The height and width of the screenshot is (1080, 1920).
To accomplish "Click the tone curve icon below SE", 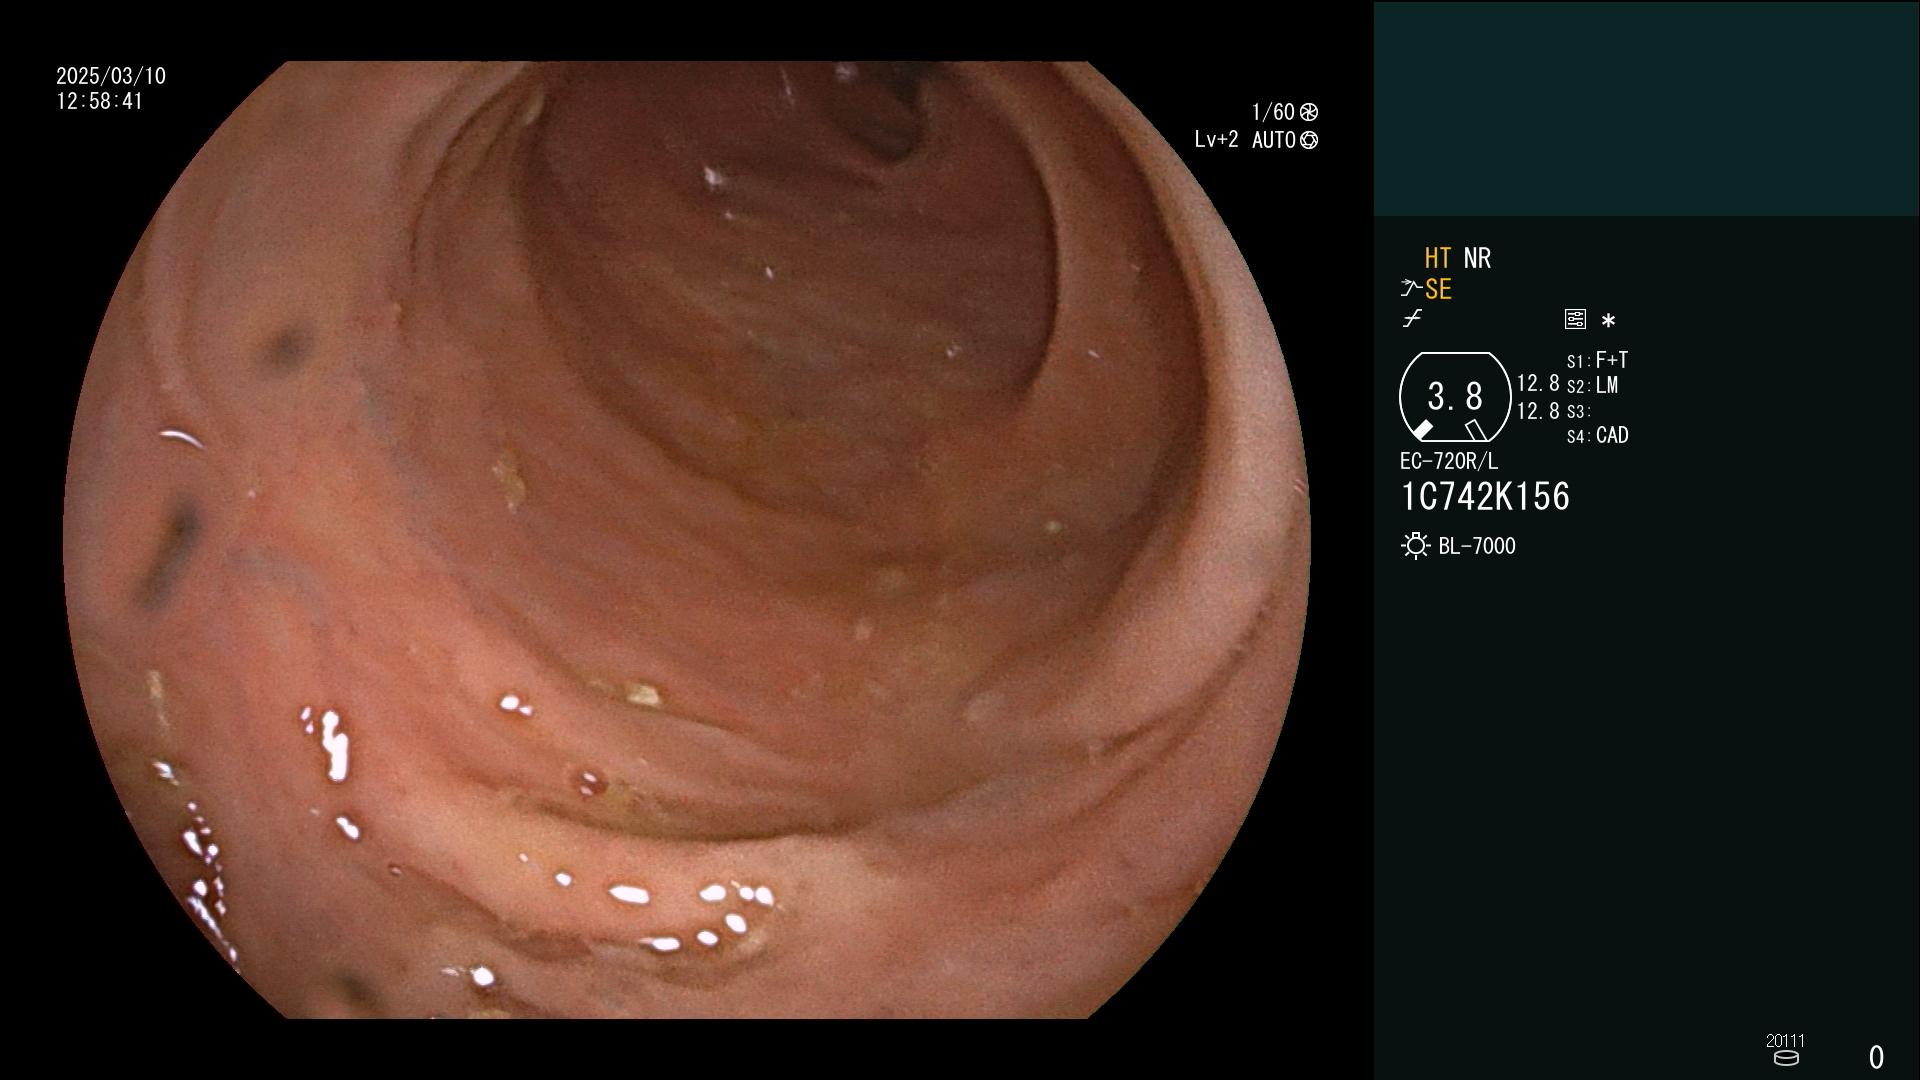I will (x=1412, y=319).
